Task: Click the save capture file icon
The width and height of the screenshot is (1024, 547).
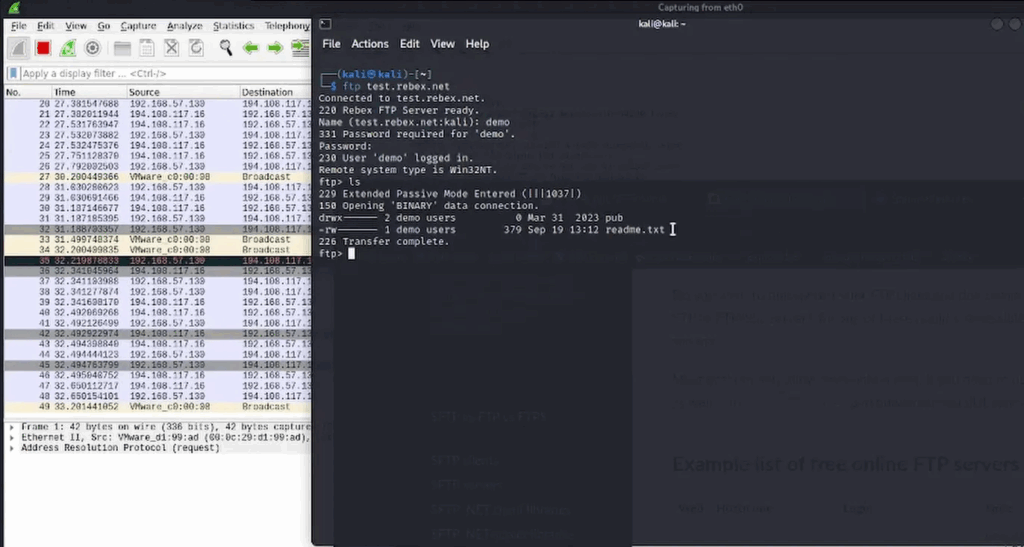Action: point(147,47)
